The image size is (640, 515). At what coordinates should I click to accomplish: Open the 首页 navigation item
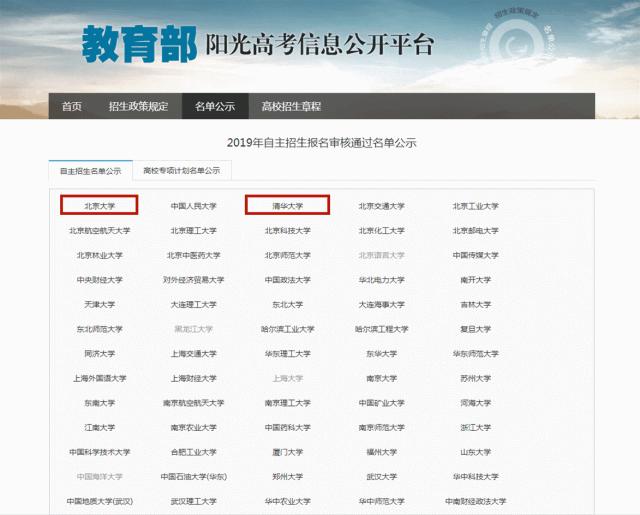click(x=72, y=107)
